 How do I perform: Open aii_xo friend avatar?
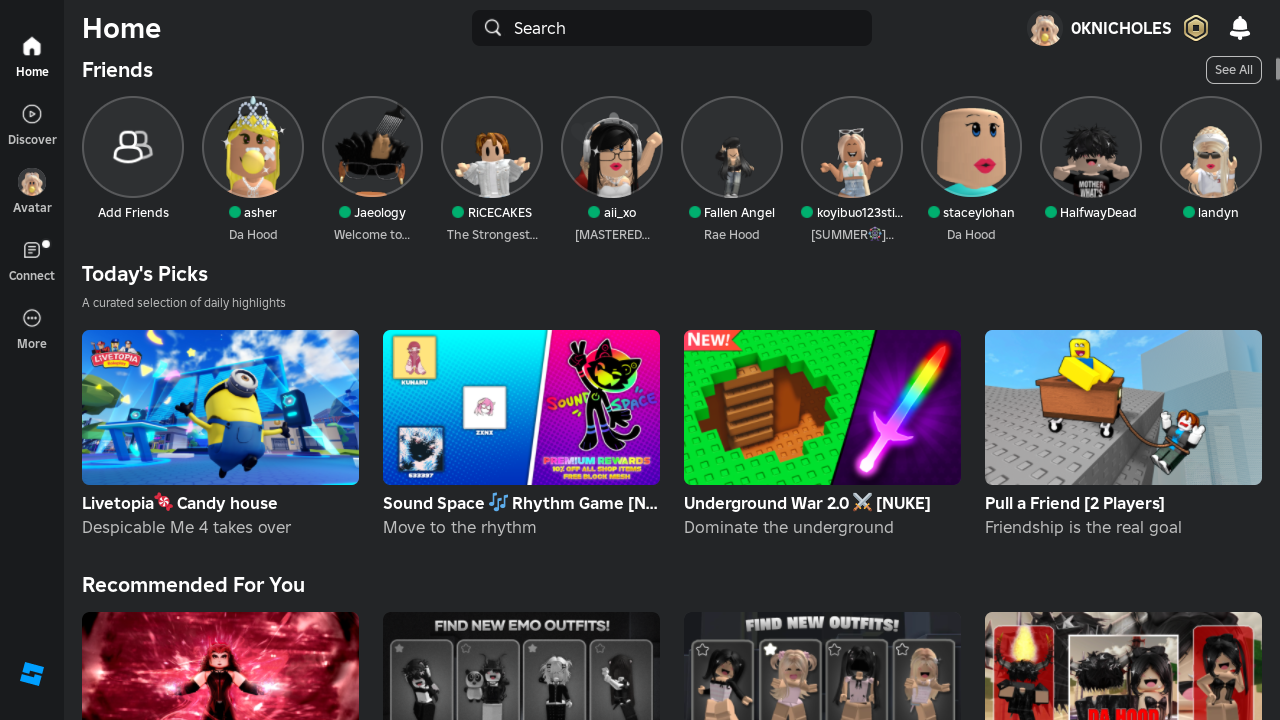point(612,147)
